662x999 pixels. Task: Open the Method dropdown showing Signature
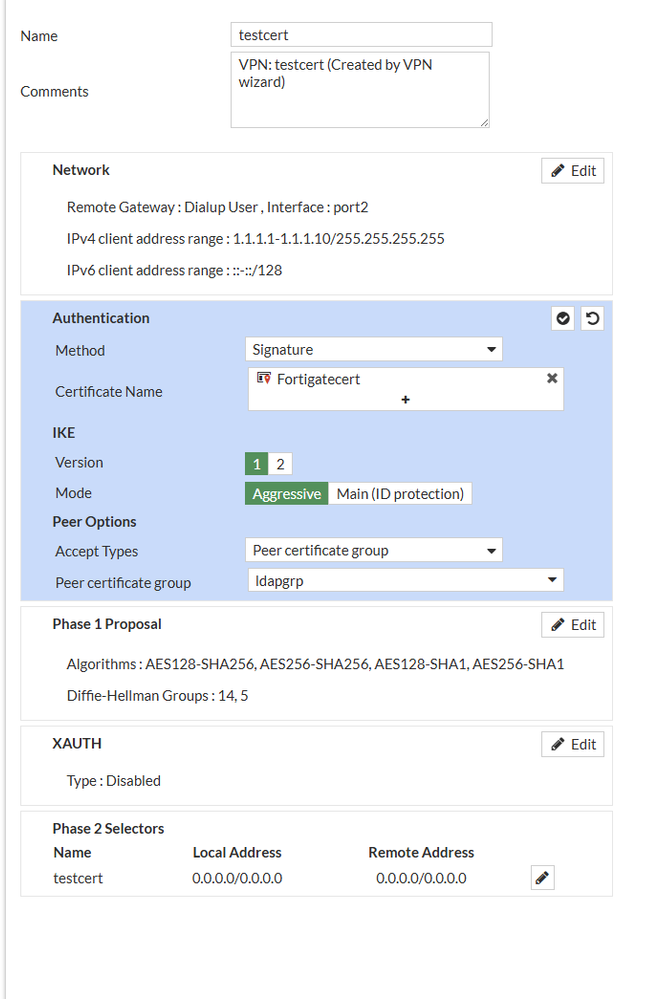(374, 350)
